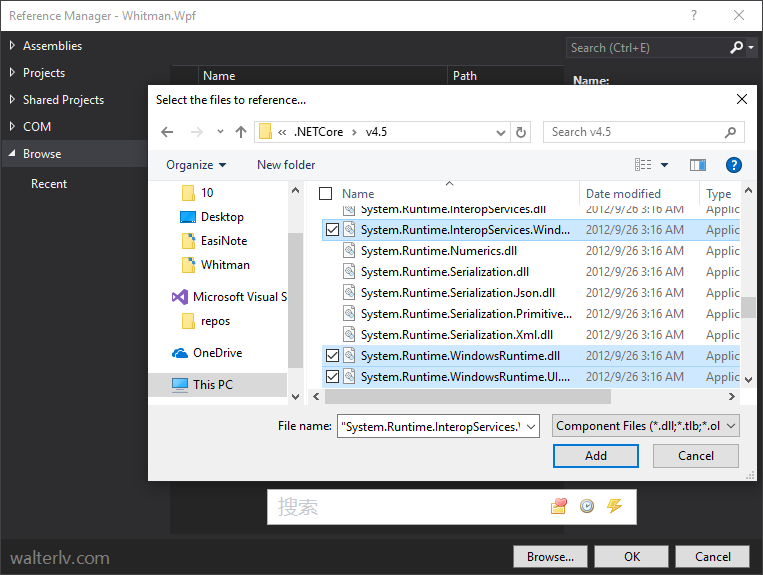
Task: Change view layout icon in file dialog
Action: click(x=643, y=165)
